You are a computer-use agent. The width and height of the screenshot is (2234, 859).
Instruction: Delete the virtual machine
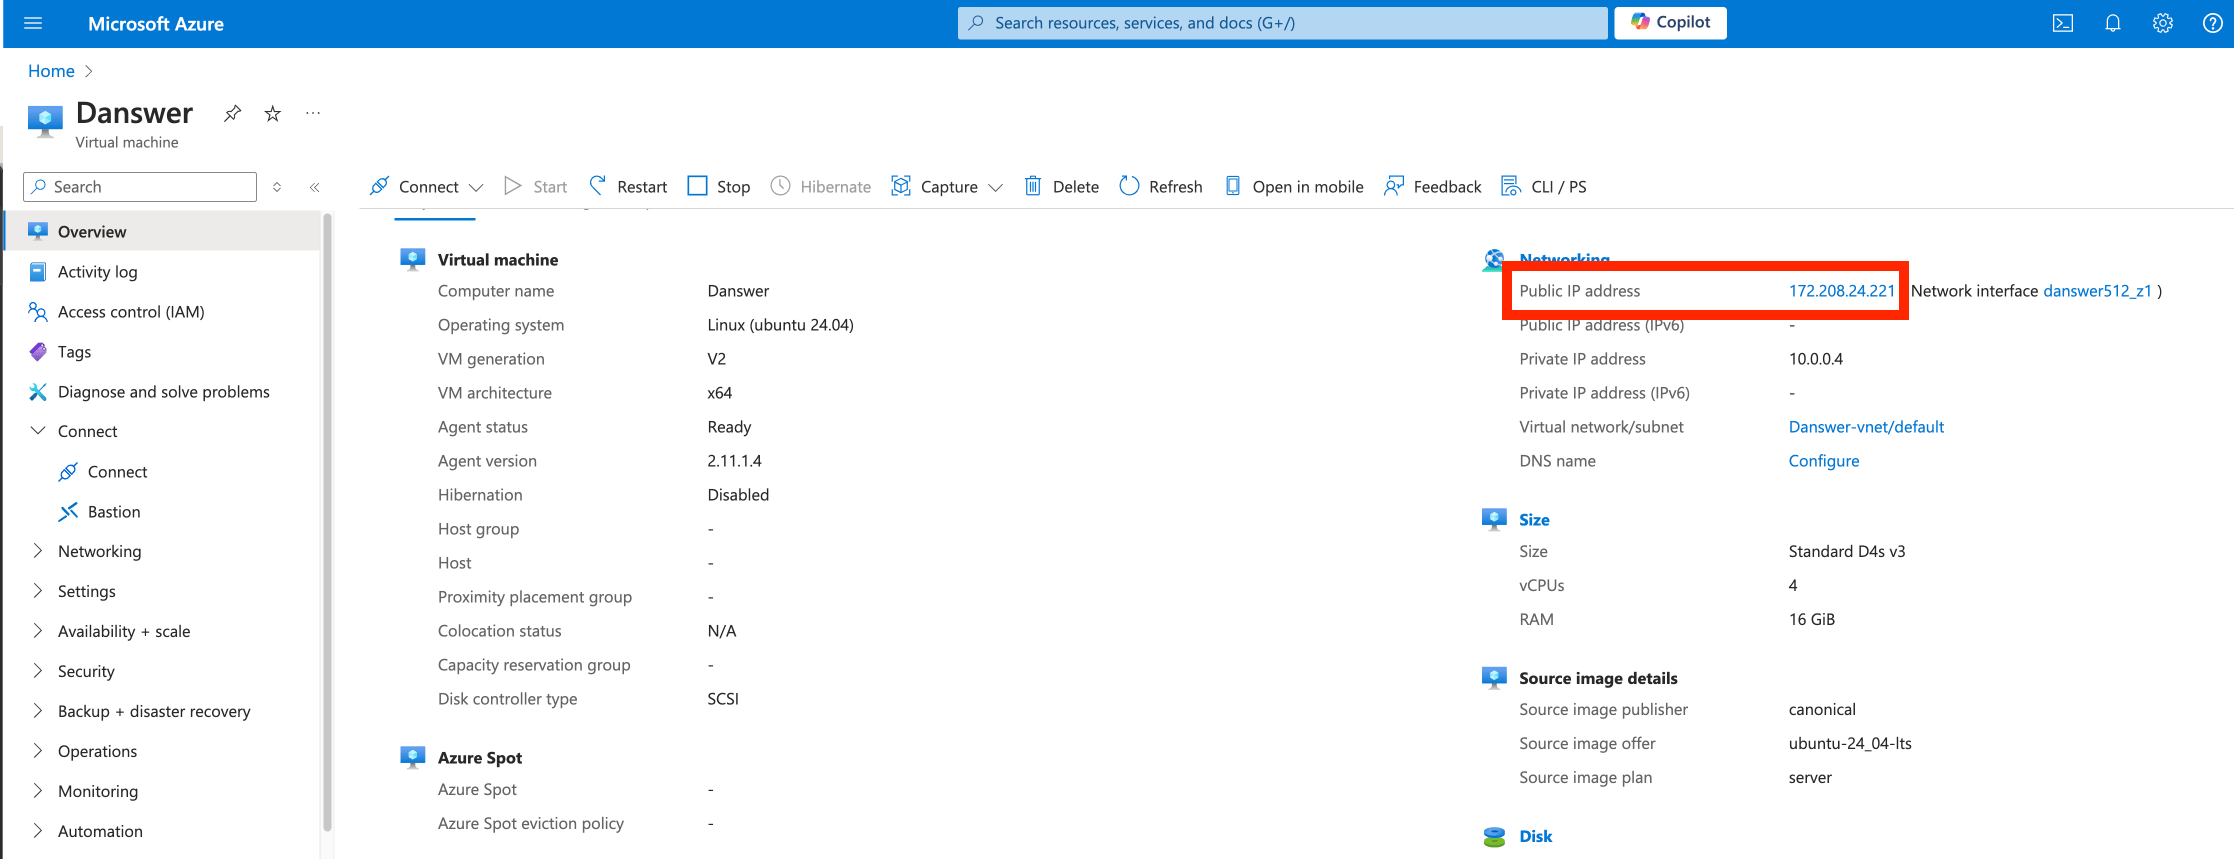coord(1061,186)
